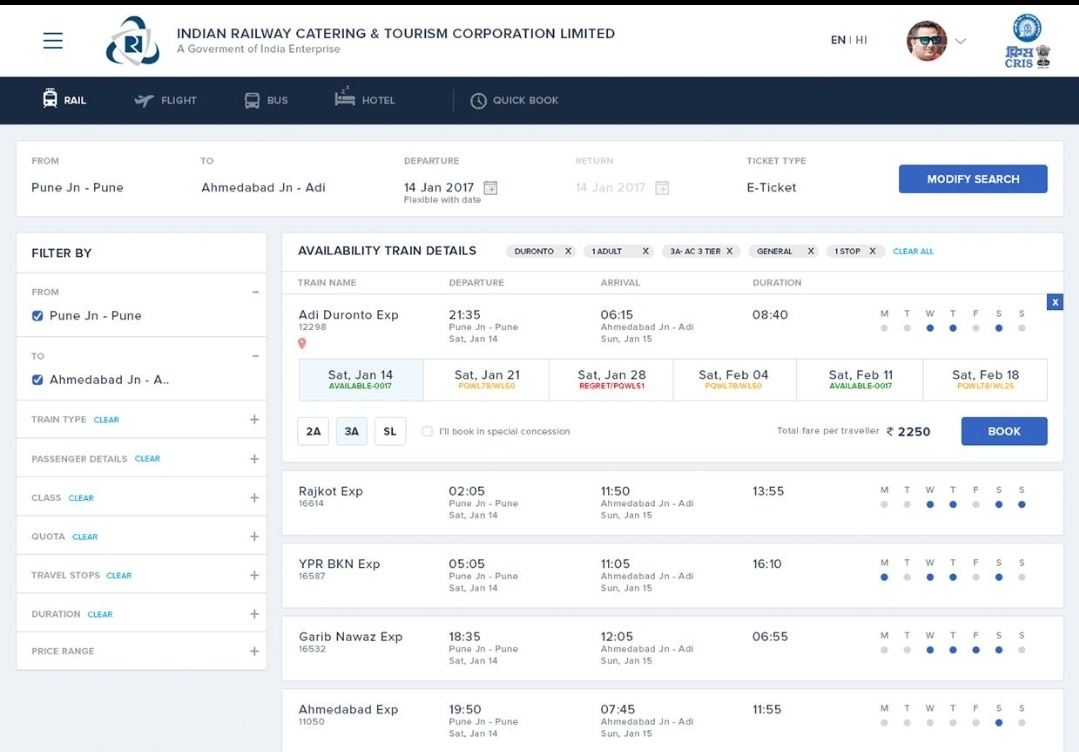Clear the PASSENGER DETAILS filter

click(x=147, y=458)
